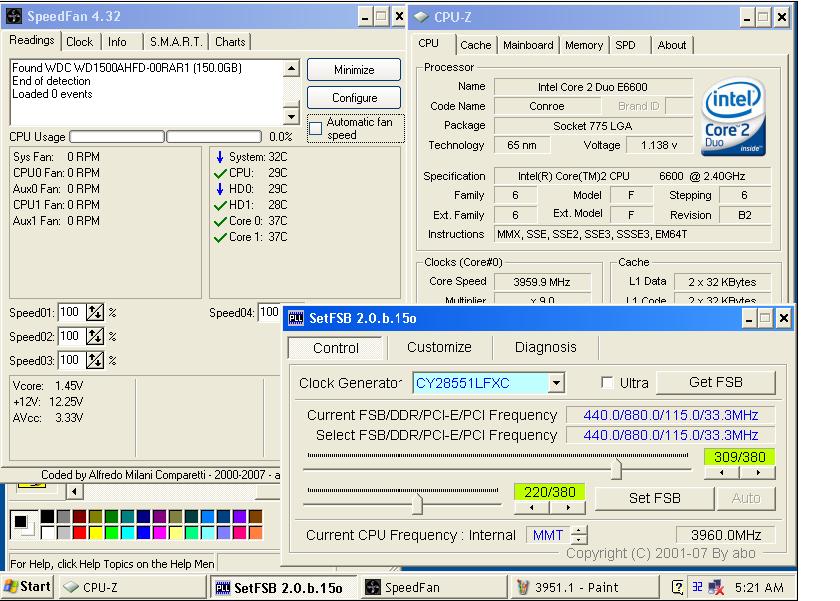The image size is (840, 601).
Task: Open the S.M.A.R.T. tab
Action: point(176,42)
